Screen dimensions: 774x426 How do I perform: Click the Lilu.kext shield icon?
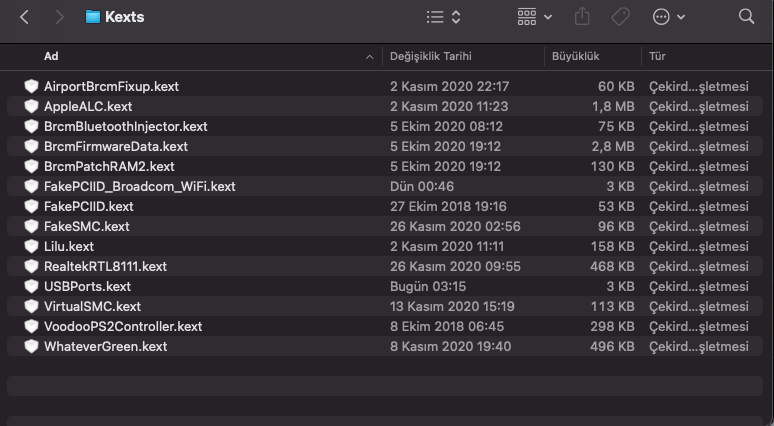tap(31, 246)
